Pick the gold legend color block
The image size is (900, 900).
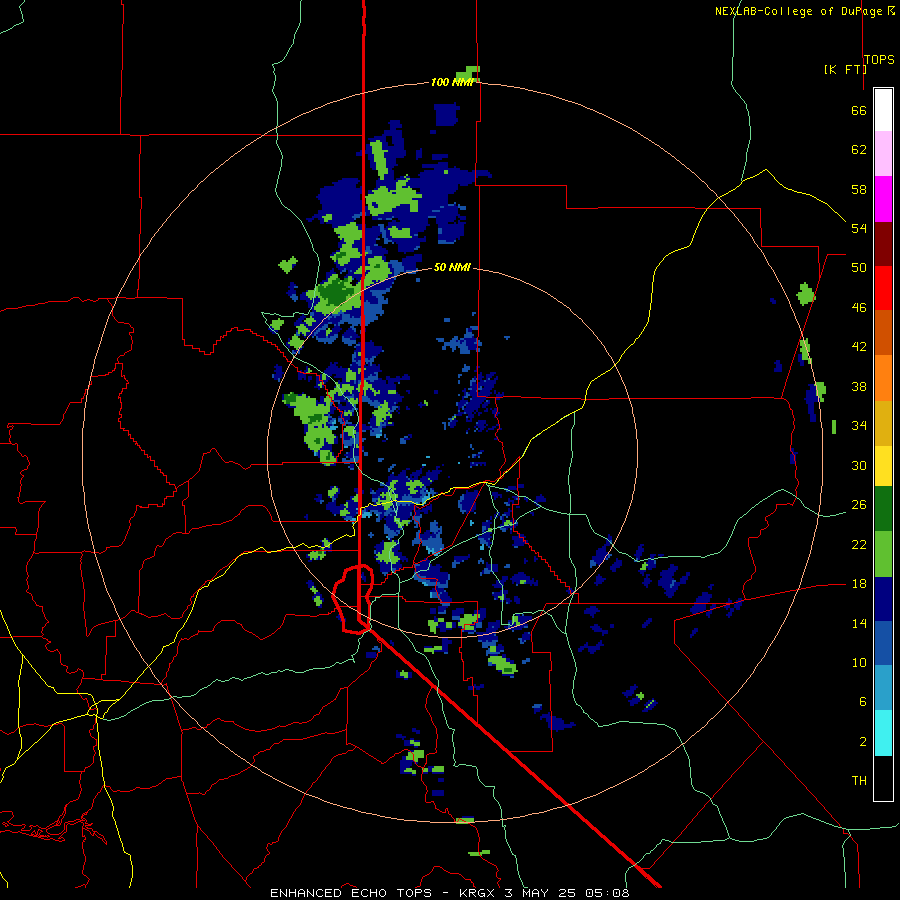(x=883, y=423)
